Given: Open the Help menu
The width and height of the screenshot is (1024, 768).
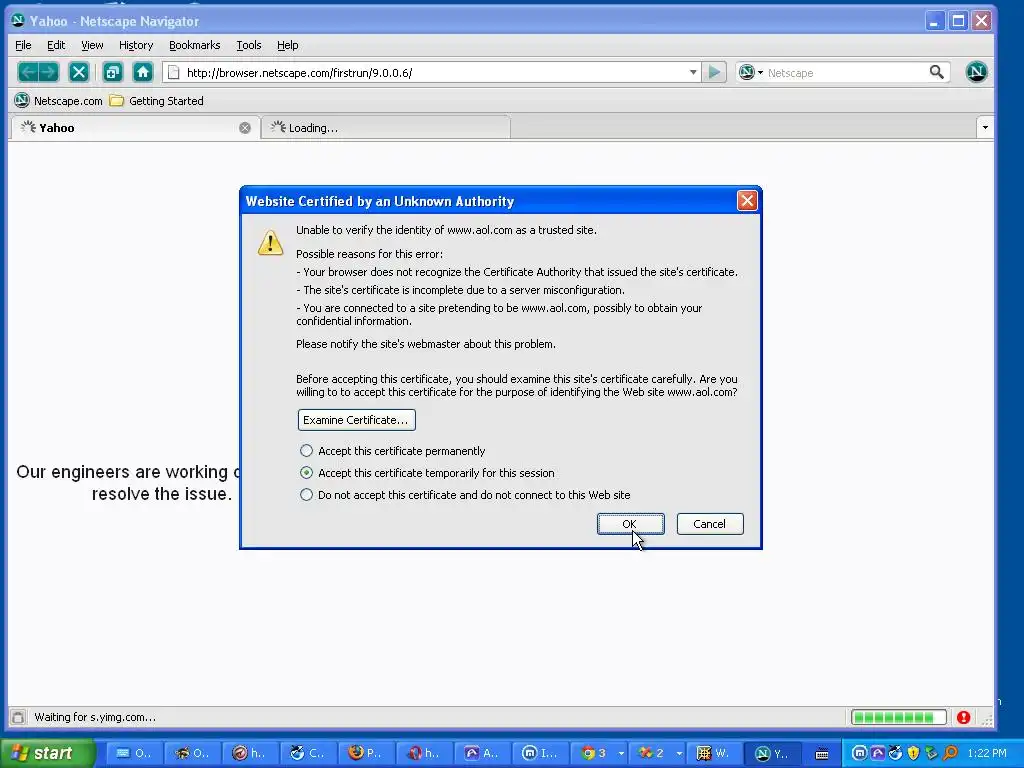Looking at the screenshot, I should click(x=287, y=45).
